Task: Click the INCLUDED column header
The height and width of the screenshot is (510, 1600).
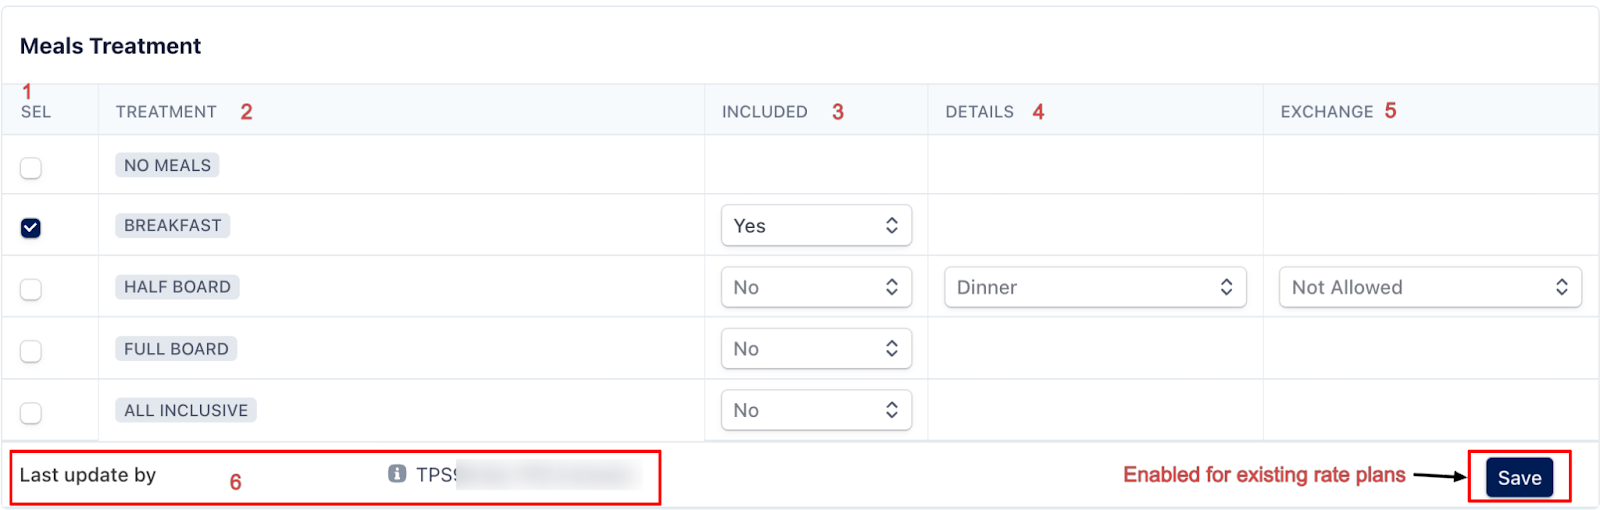Action: [765, 112]
